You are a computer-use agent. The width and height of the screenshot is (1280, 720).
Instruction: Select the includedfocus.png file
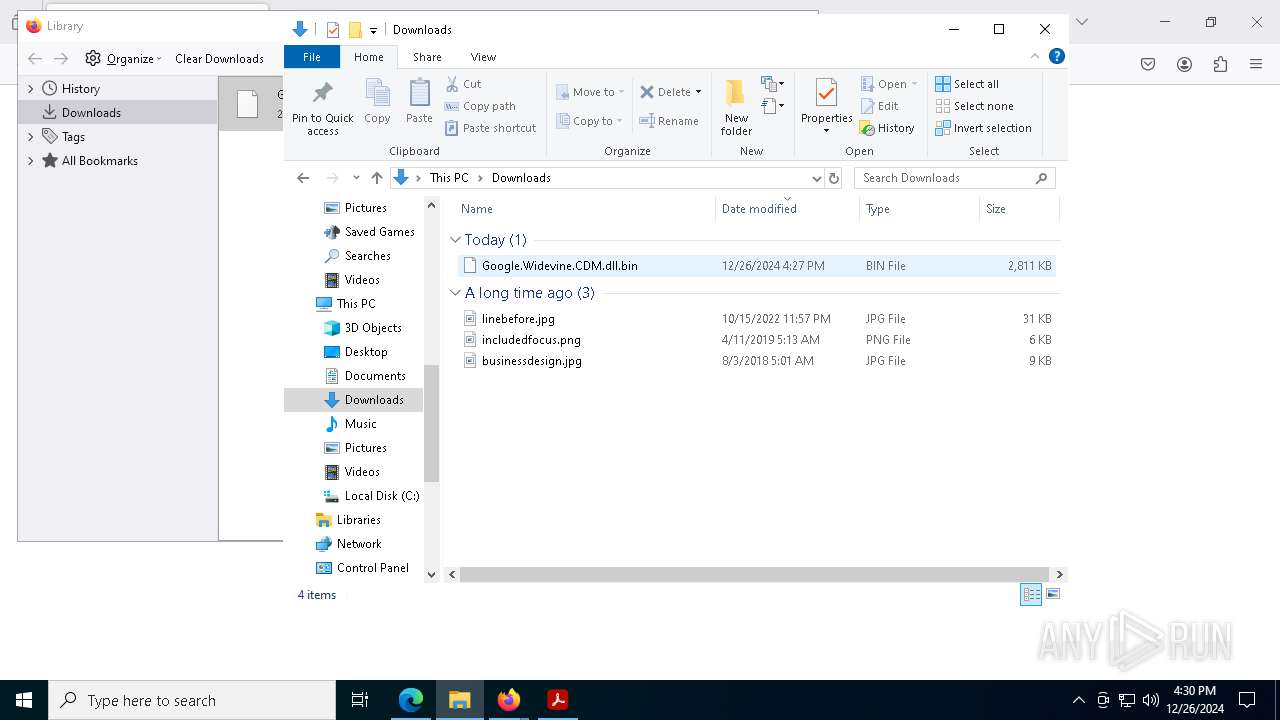(756, 340)
